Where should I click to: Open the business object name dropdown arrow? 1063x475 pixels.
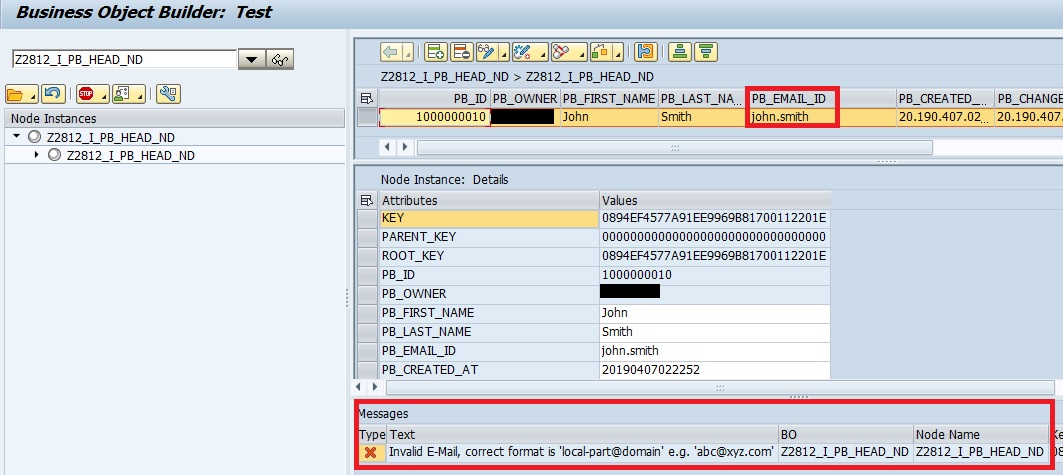(252, 60)
